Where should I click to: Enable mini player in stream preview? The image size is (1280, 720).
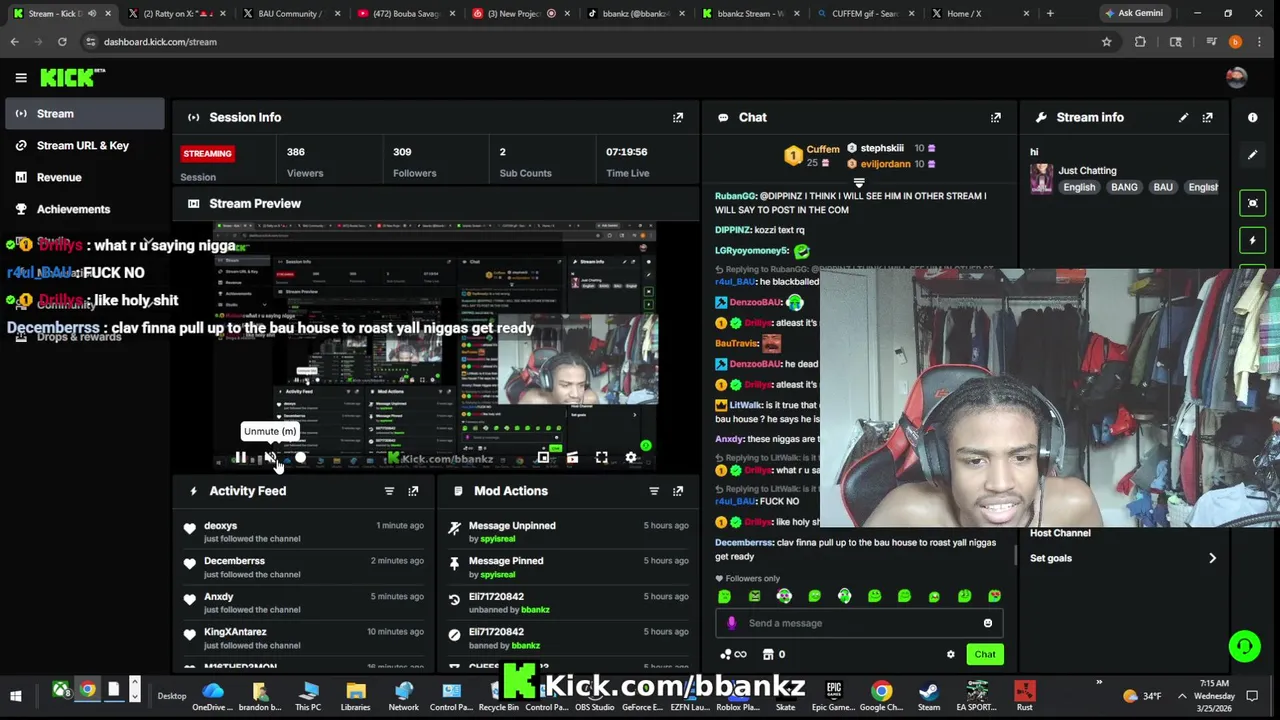(543, 458)
